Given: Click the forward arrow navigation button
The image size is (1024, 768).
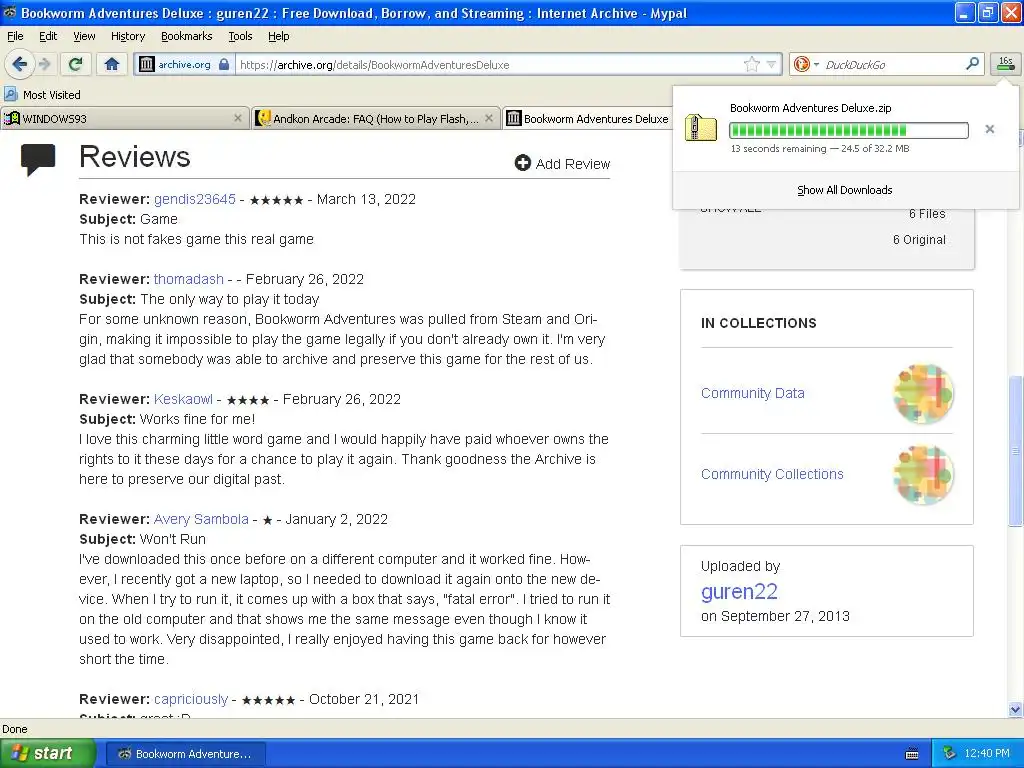Looking at the screenshot, I should pyautogui.click(x=44, y=64).
